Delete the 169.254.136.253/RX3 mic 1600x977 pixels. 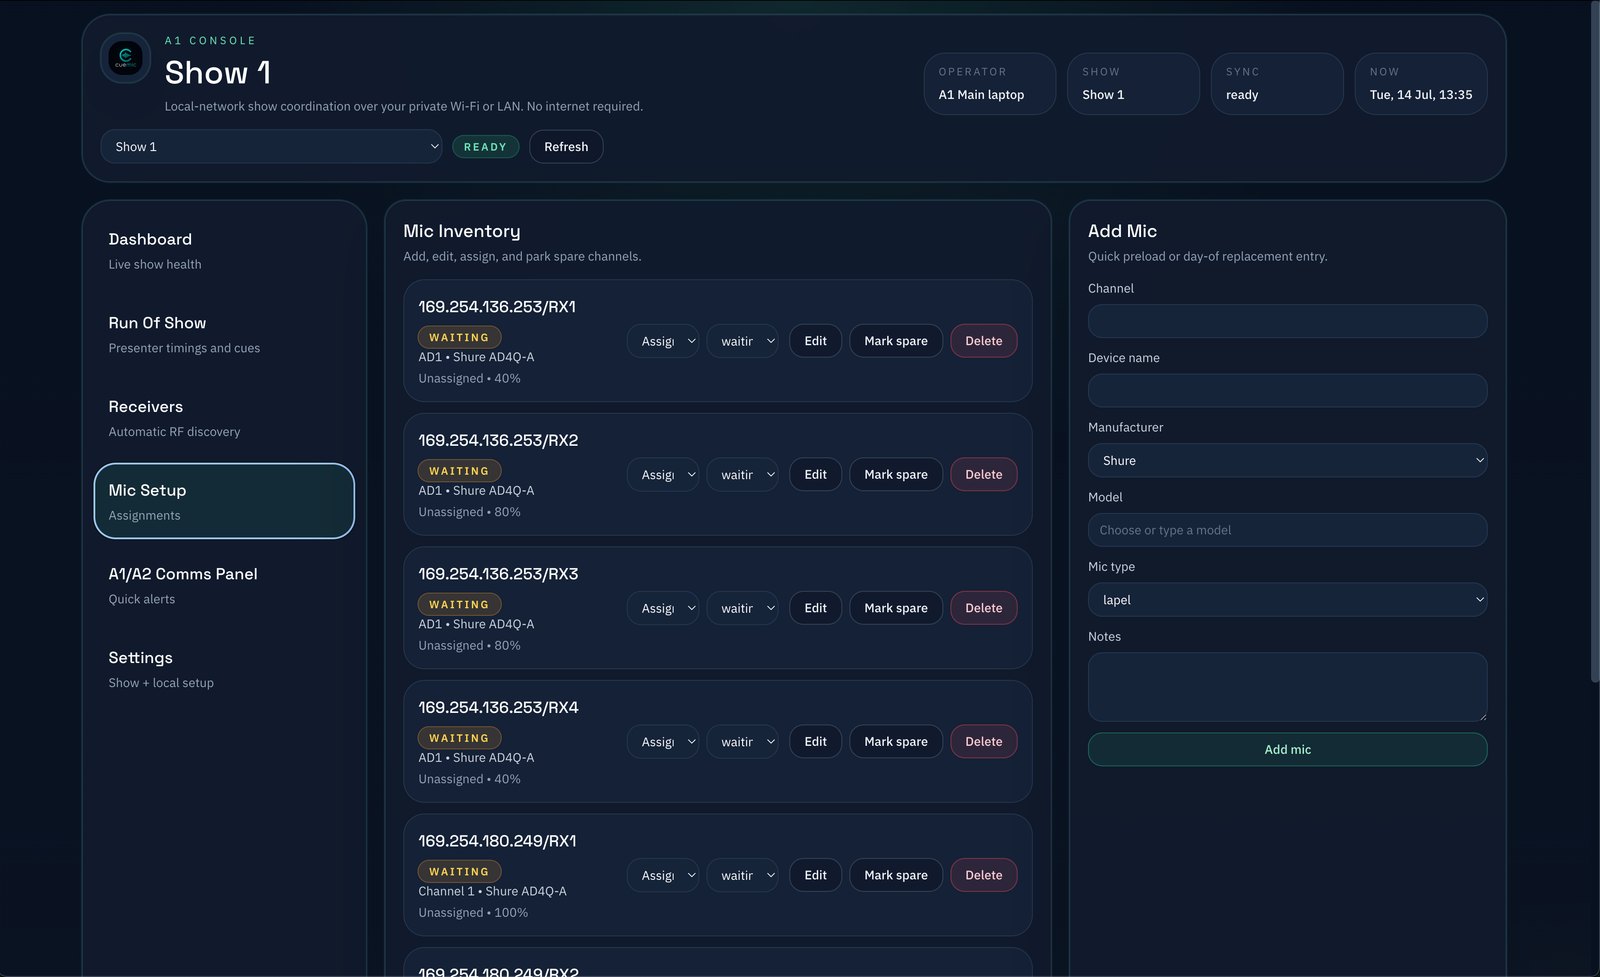(x=984, y=608)
